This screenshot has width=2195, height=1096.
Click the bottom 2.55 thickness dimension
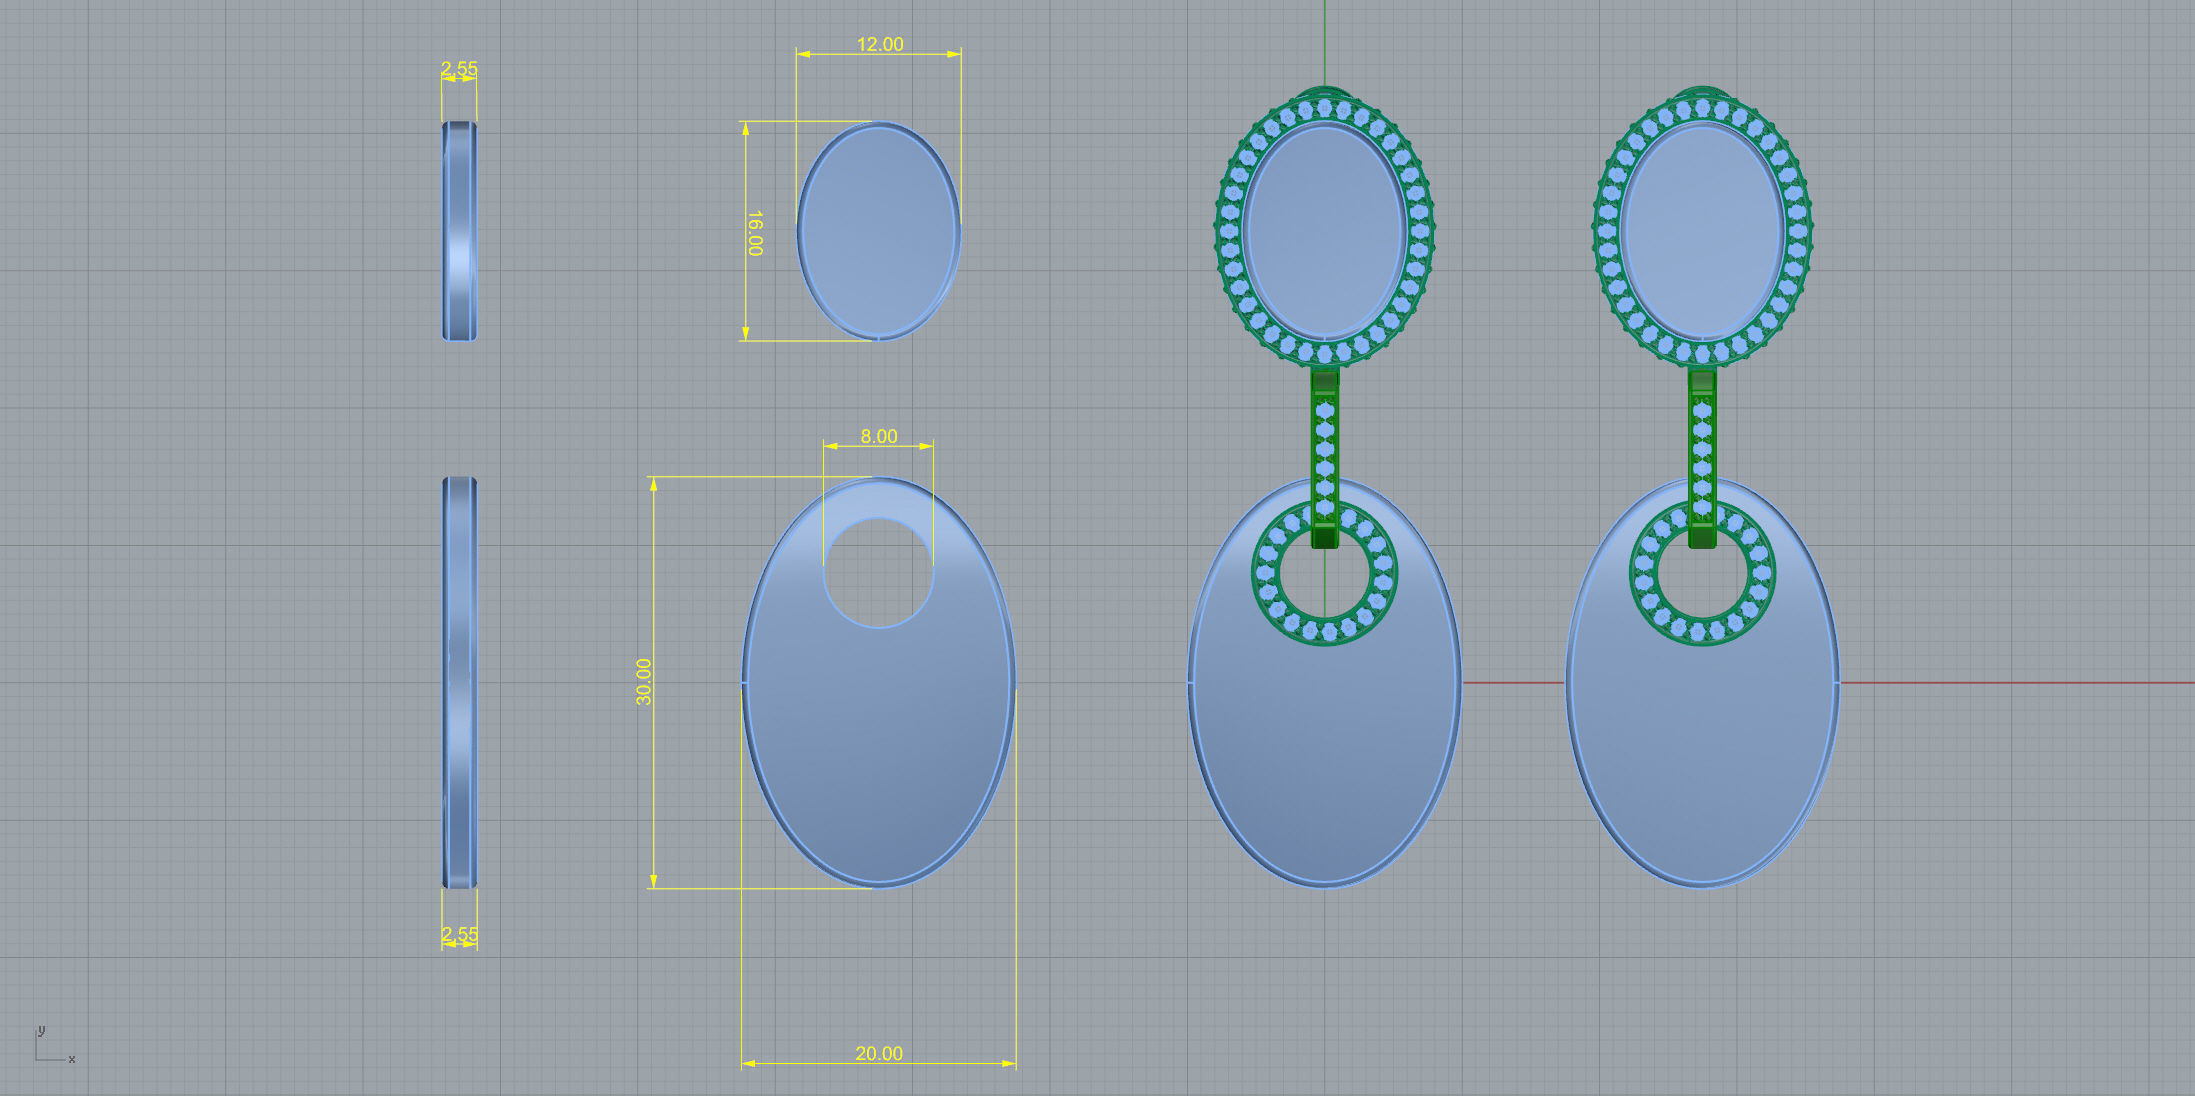(459, 934)
